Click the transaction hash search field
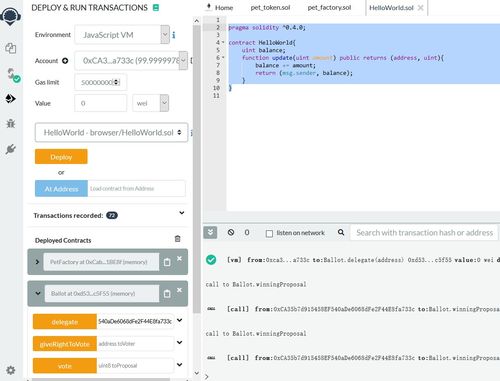The width and height of the screenshot is (500, 381). click(x=424, y=233)
